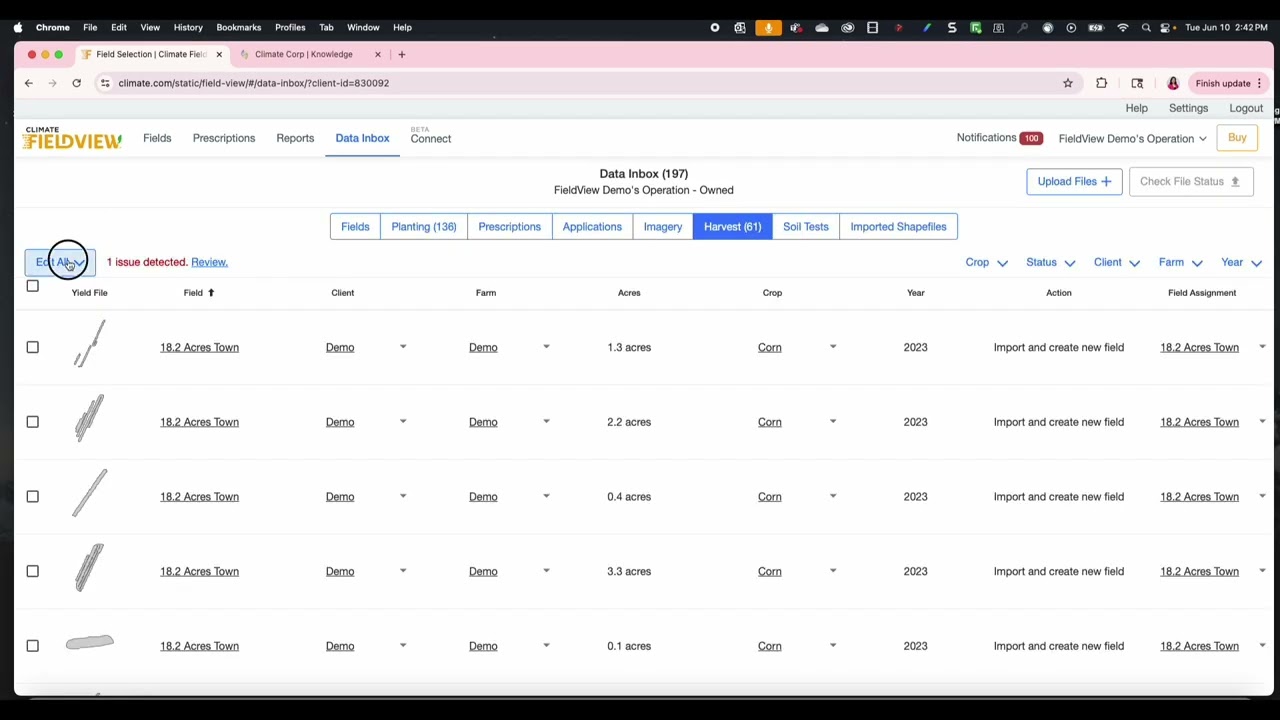Switch to the Applications tab

[x=592, y=227]
